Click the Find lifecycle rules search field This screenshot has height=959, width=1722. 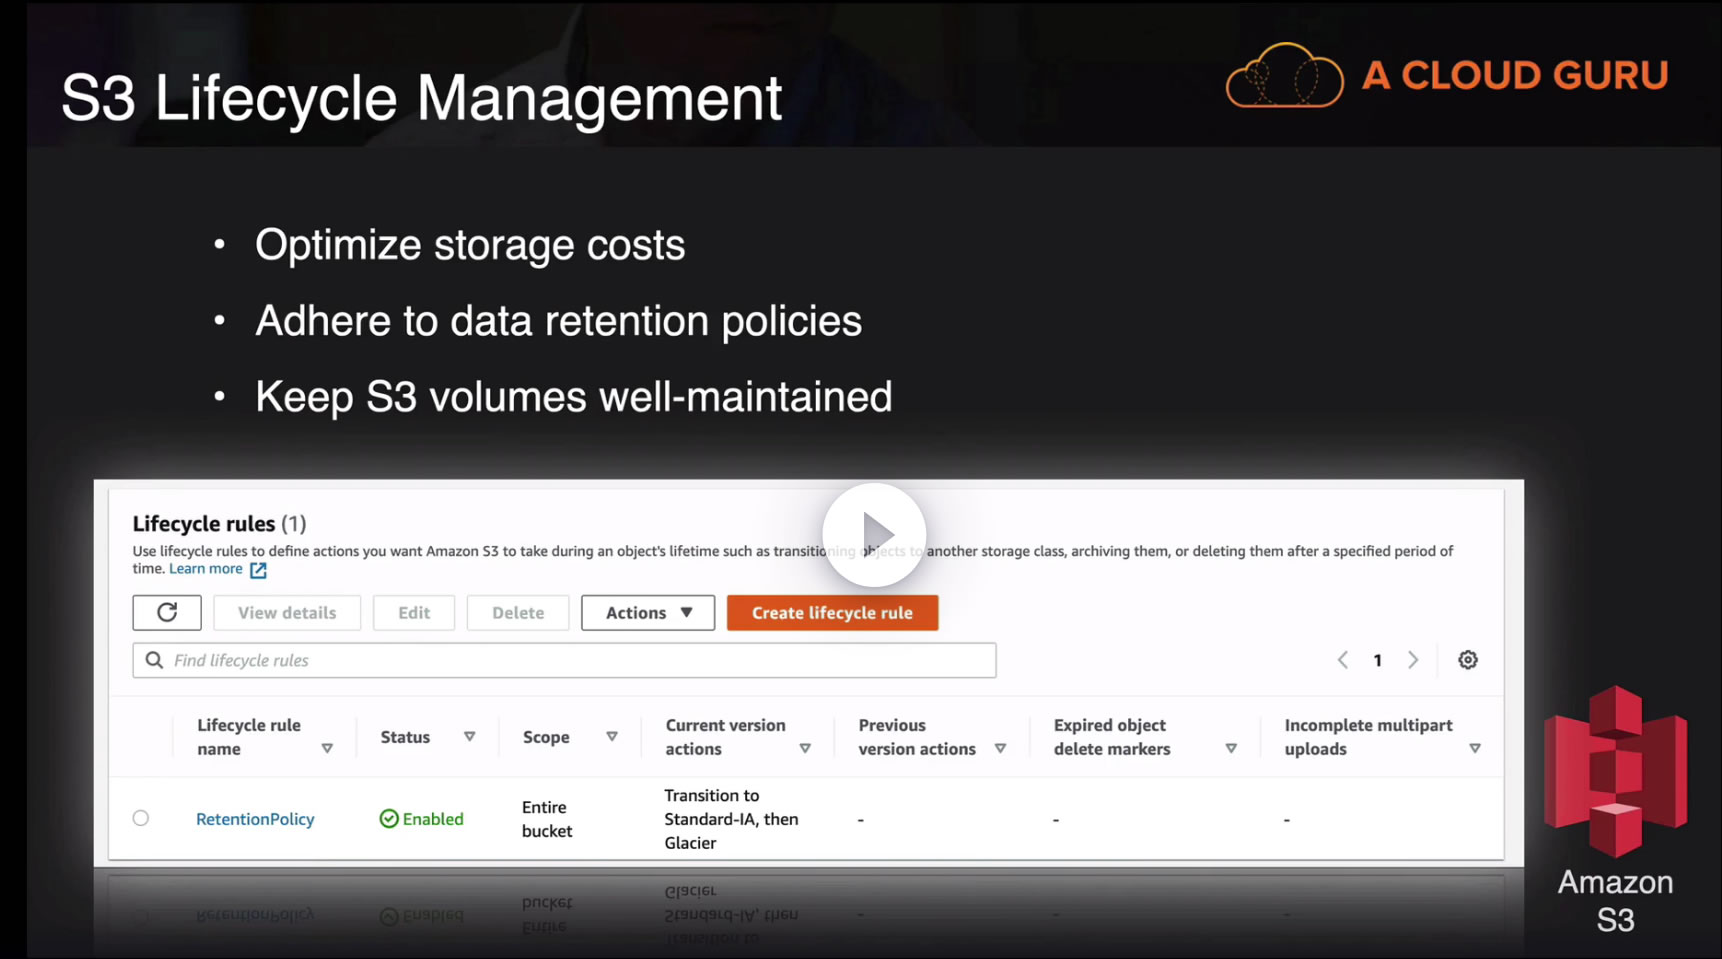(564, 660)
